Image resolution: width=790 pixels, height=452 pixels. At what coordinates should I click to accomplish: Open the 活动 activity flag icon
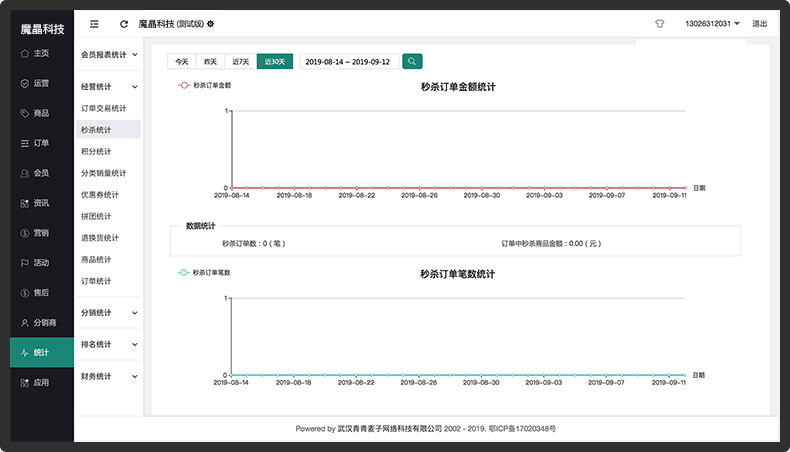click(25, 263)
